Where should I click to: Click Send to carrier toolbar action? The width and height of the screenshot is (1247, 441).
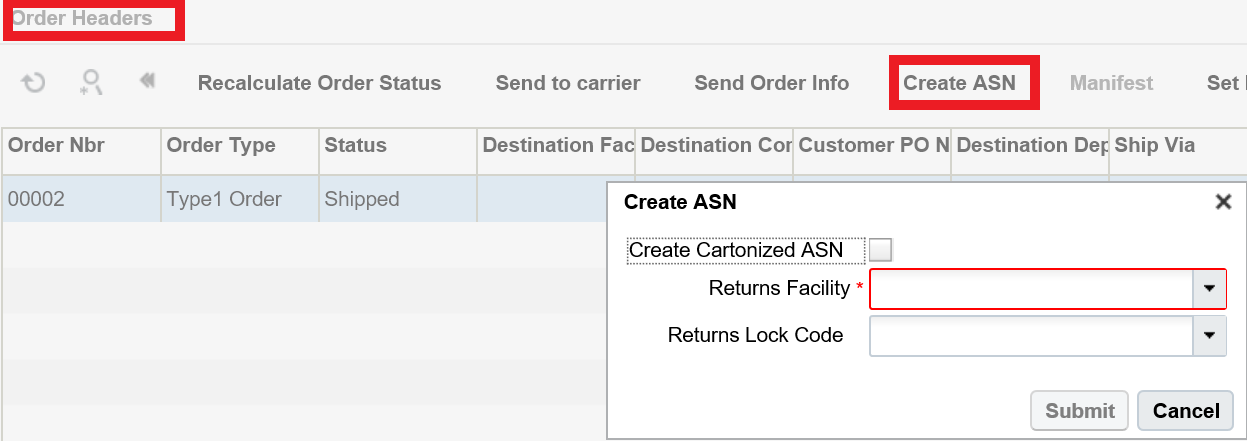[568, 83]
